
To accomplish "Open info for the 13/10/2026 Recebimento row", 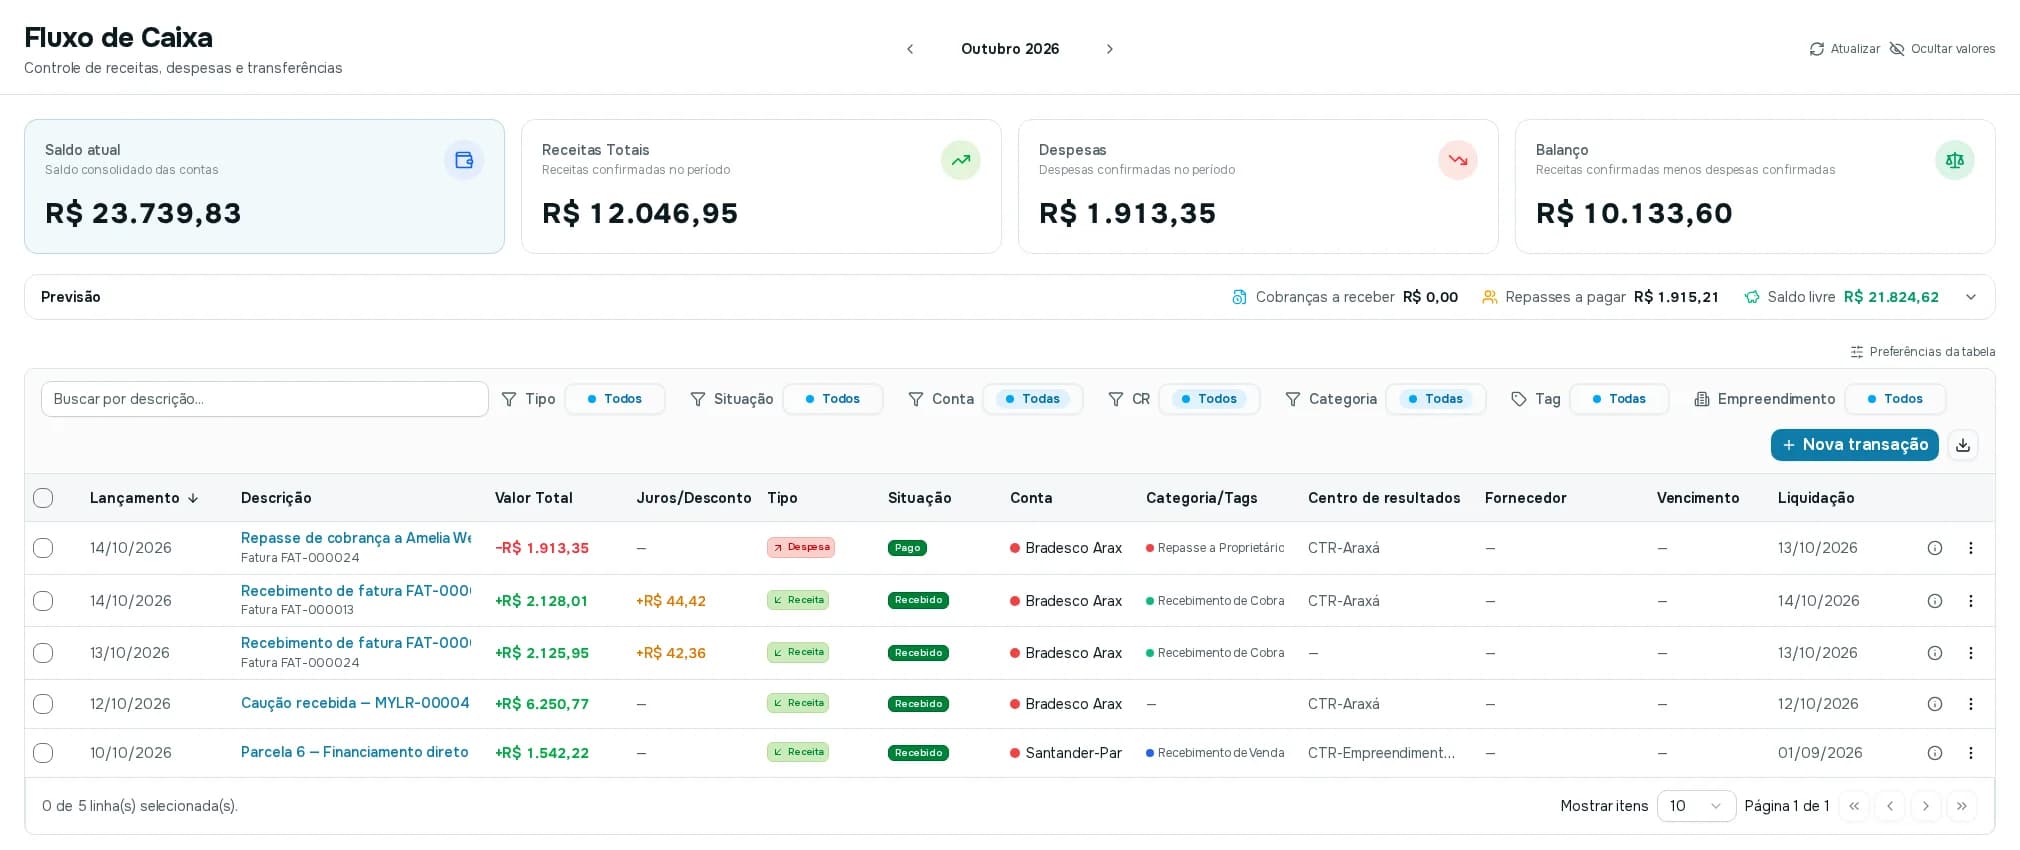I will [x=1935, y=653].
